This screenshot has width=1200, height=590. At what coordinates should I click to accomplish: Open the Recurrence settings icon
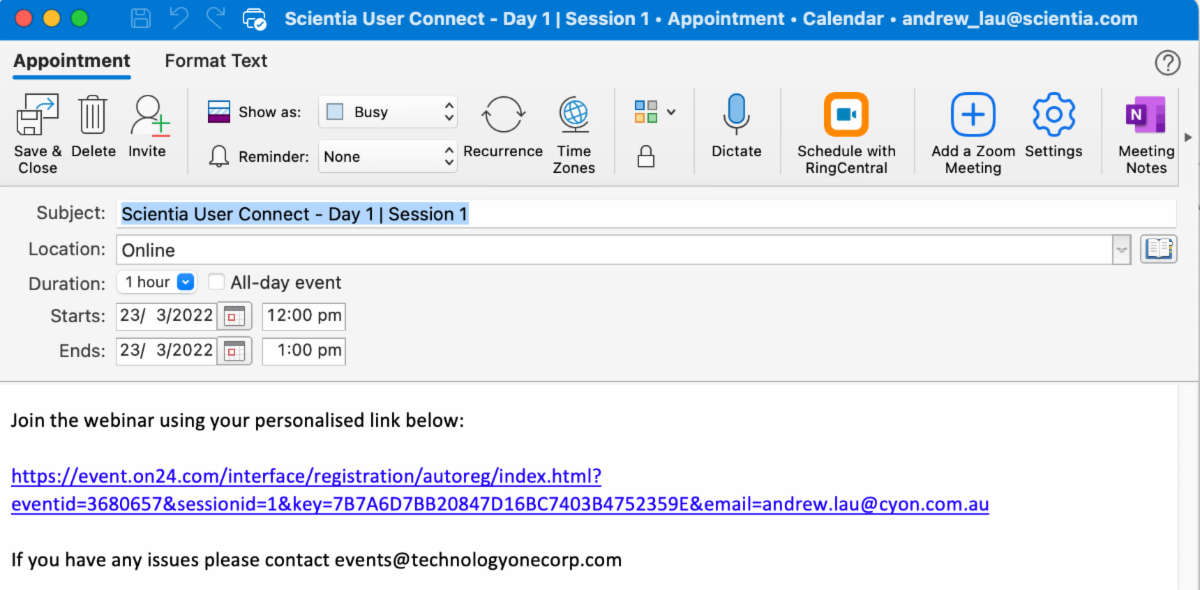click(503, 115)
